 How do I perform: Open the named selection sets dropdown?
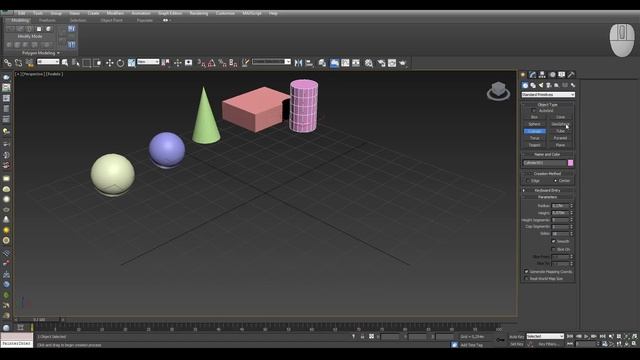pyautogui.click(x=271, y=62)
